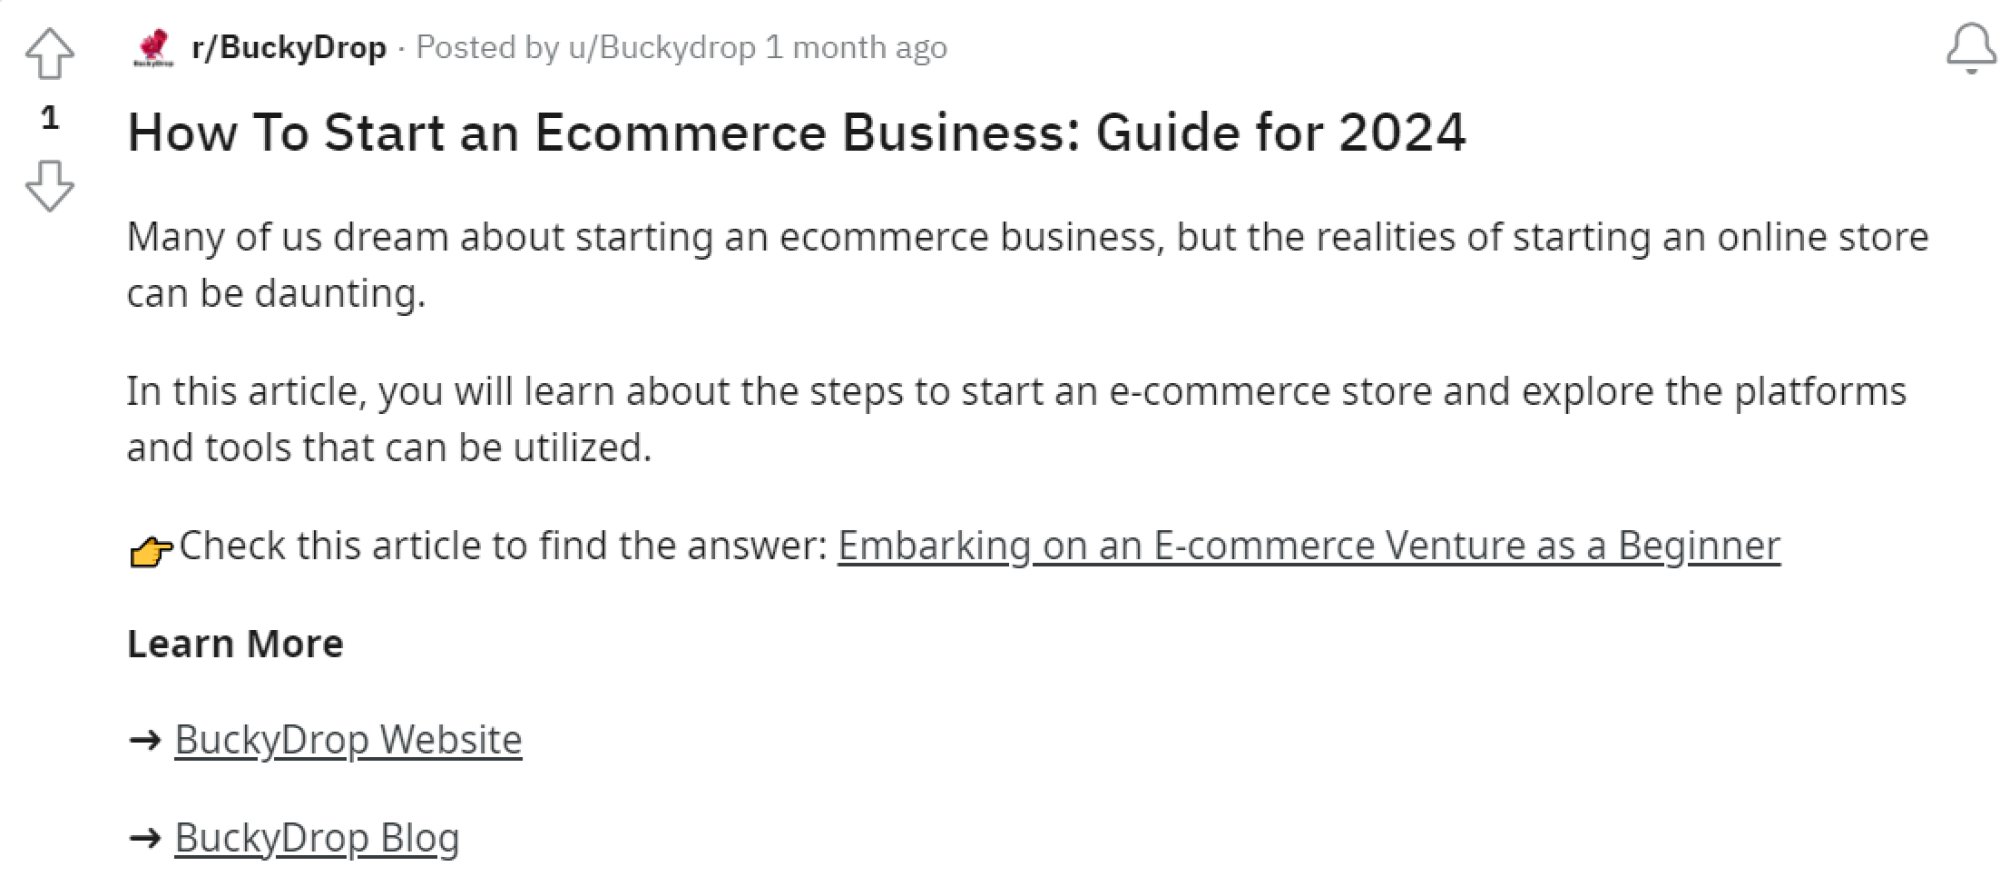Screen dimensions: 2000x886
Task: Upvote the ecommerce guide post
Action: 49,53
